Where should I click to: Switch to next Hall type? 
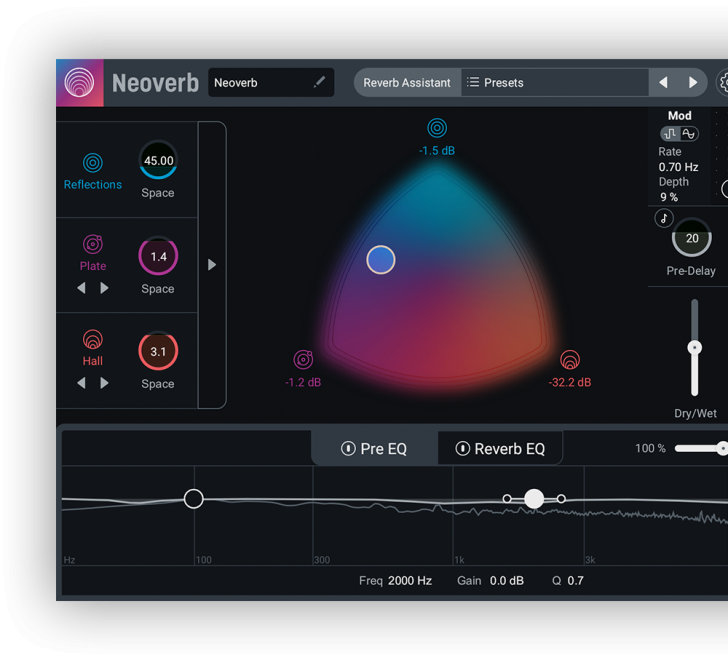coord(104,383)
